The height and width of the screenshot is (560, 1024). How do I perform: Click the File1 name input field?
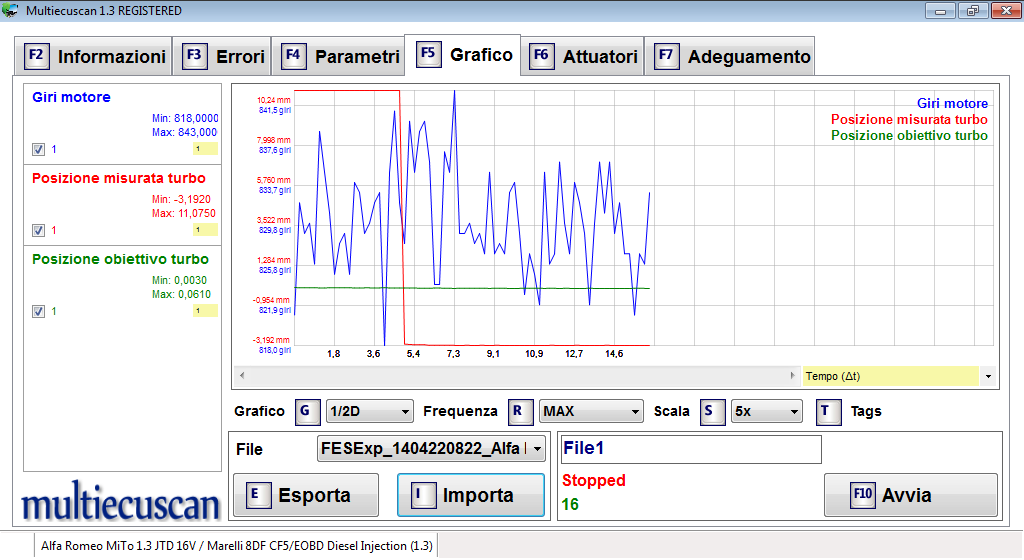[690, 449]
